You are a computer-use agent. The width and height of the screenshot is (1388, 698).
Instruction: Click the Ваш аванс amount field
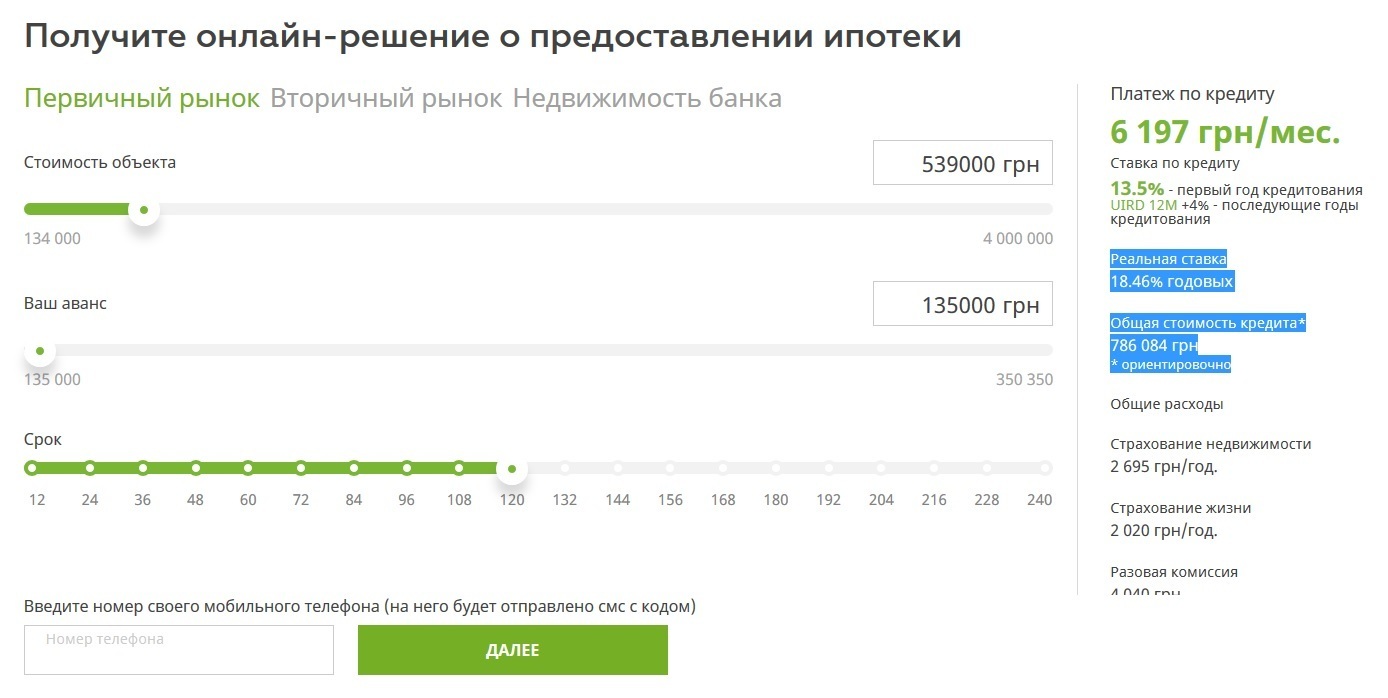pyautogui.click(x=962, y=304)
